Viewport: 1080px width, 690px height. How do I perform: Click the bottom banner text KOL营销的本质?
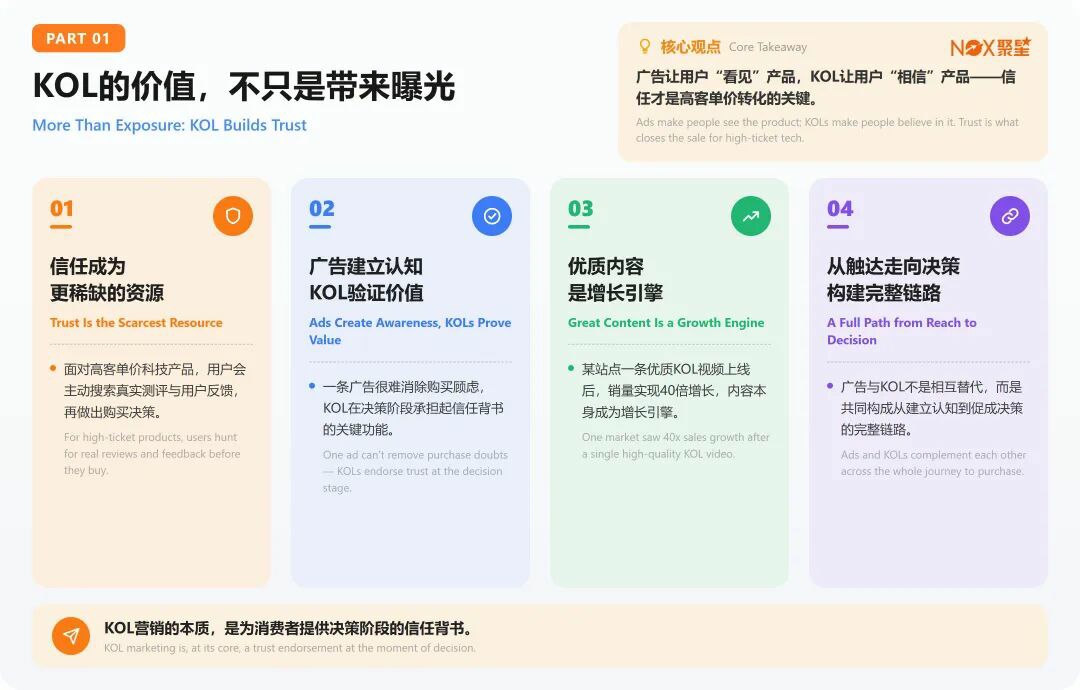click(289, 628)
